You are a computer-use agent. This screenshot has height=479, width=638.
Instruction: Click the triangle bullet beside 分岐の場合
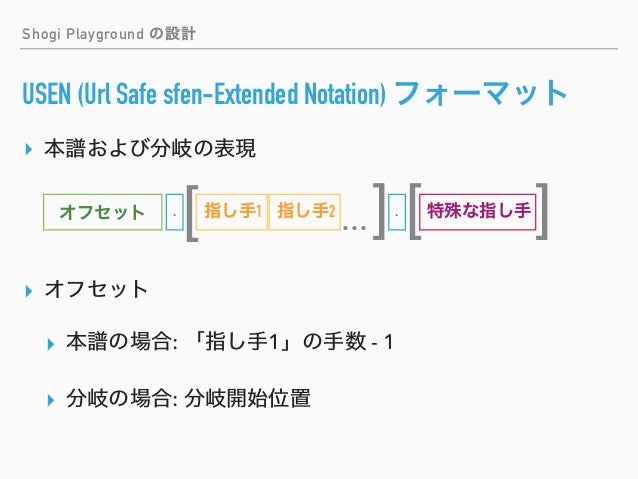[50, 400]
